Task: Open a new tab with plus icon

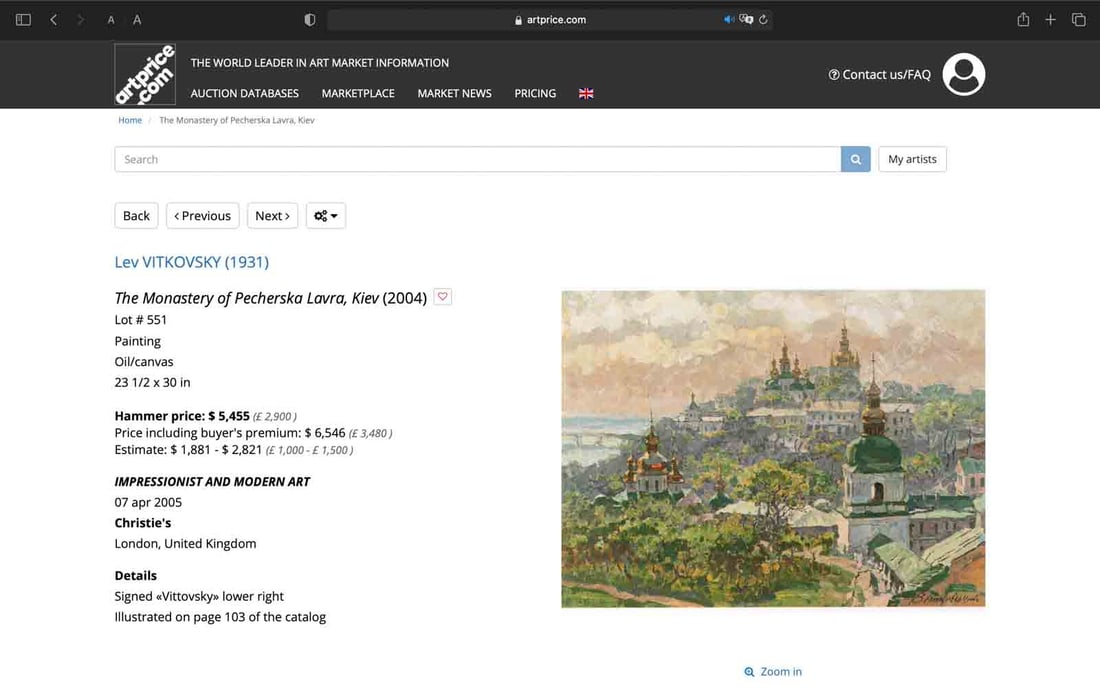Action: click(1050, 20)
